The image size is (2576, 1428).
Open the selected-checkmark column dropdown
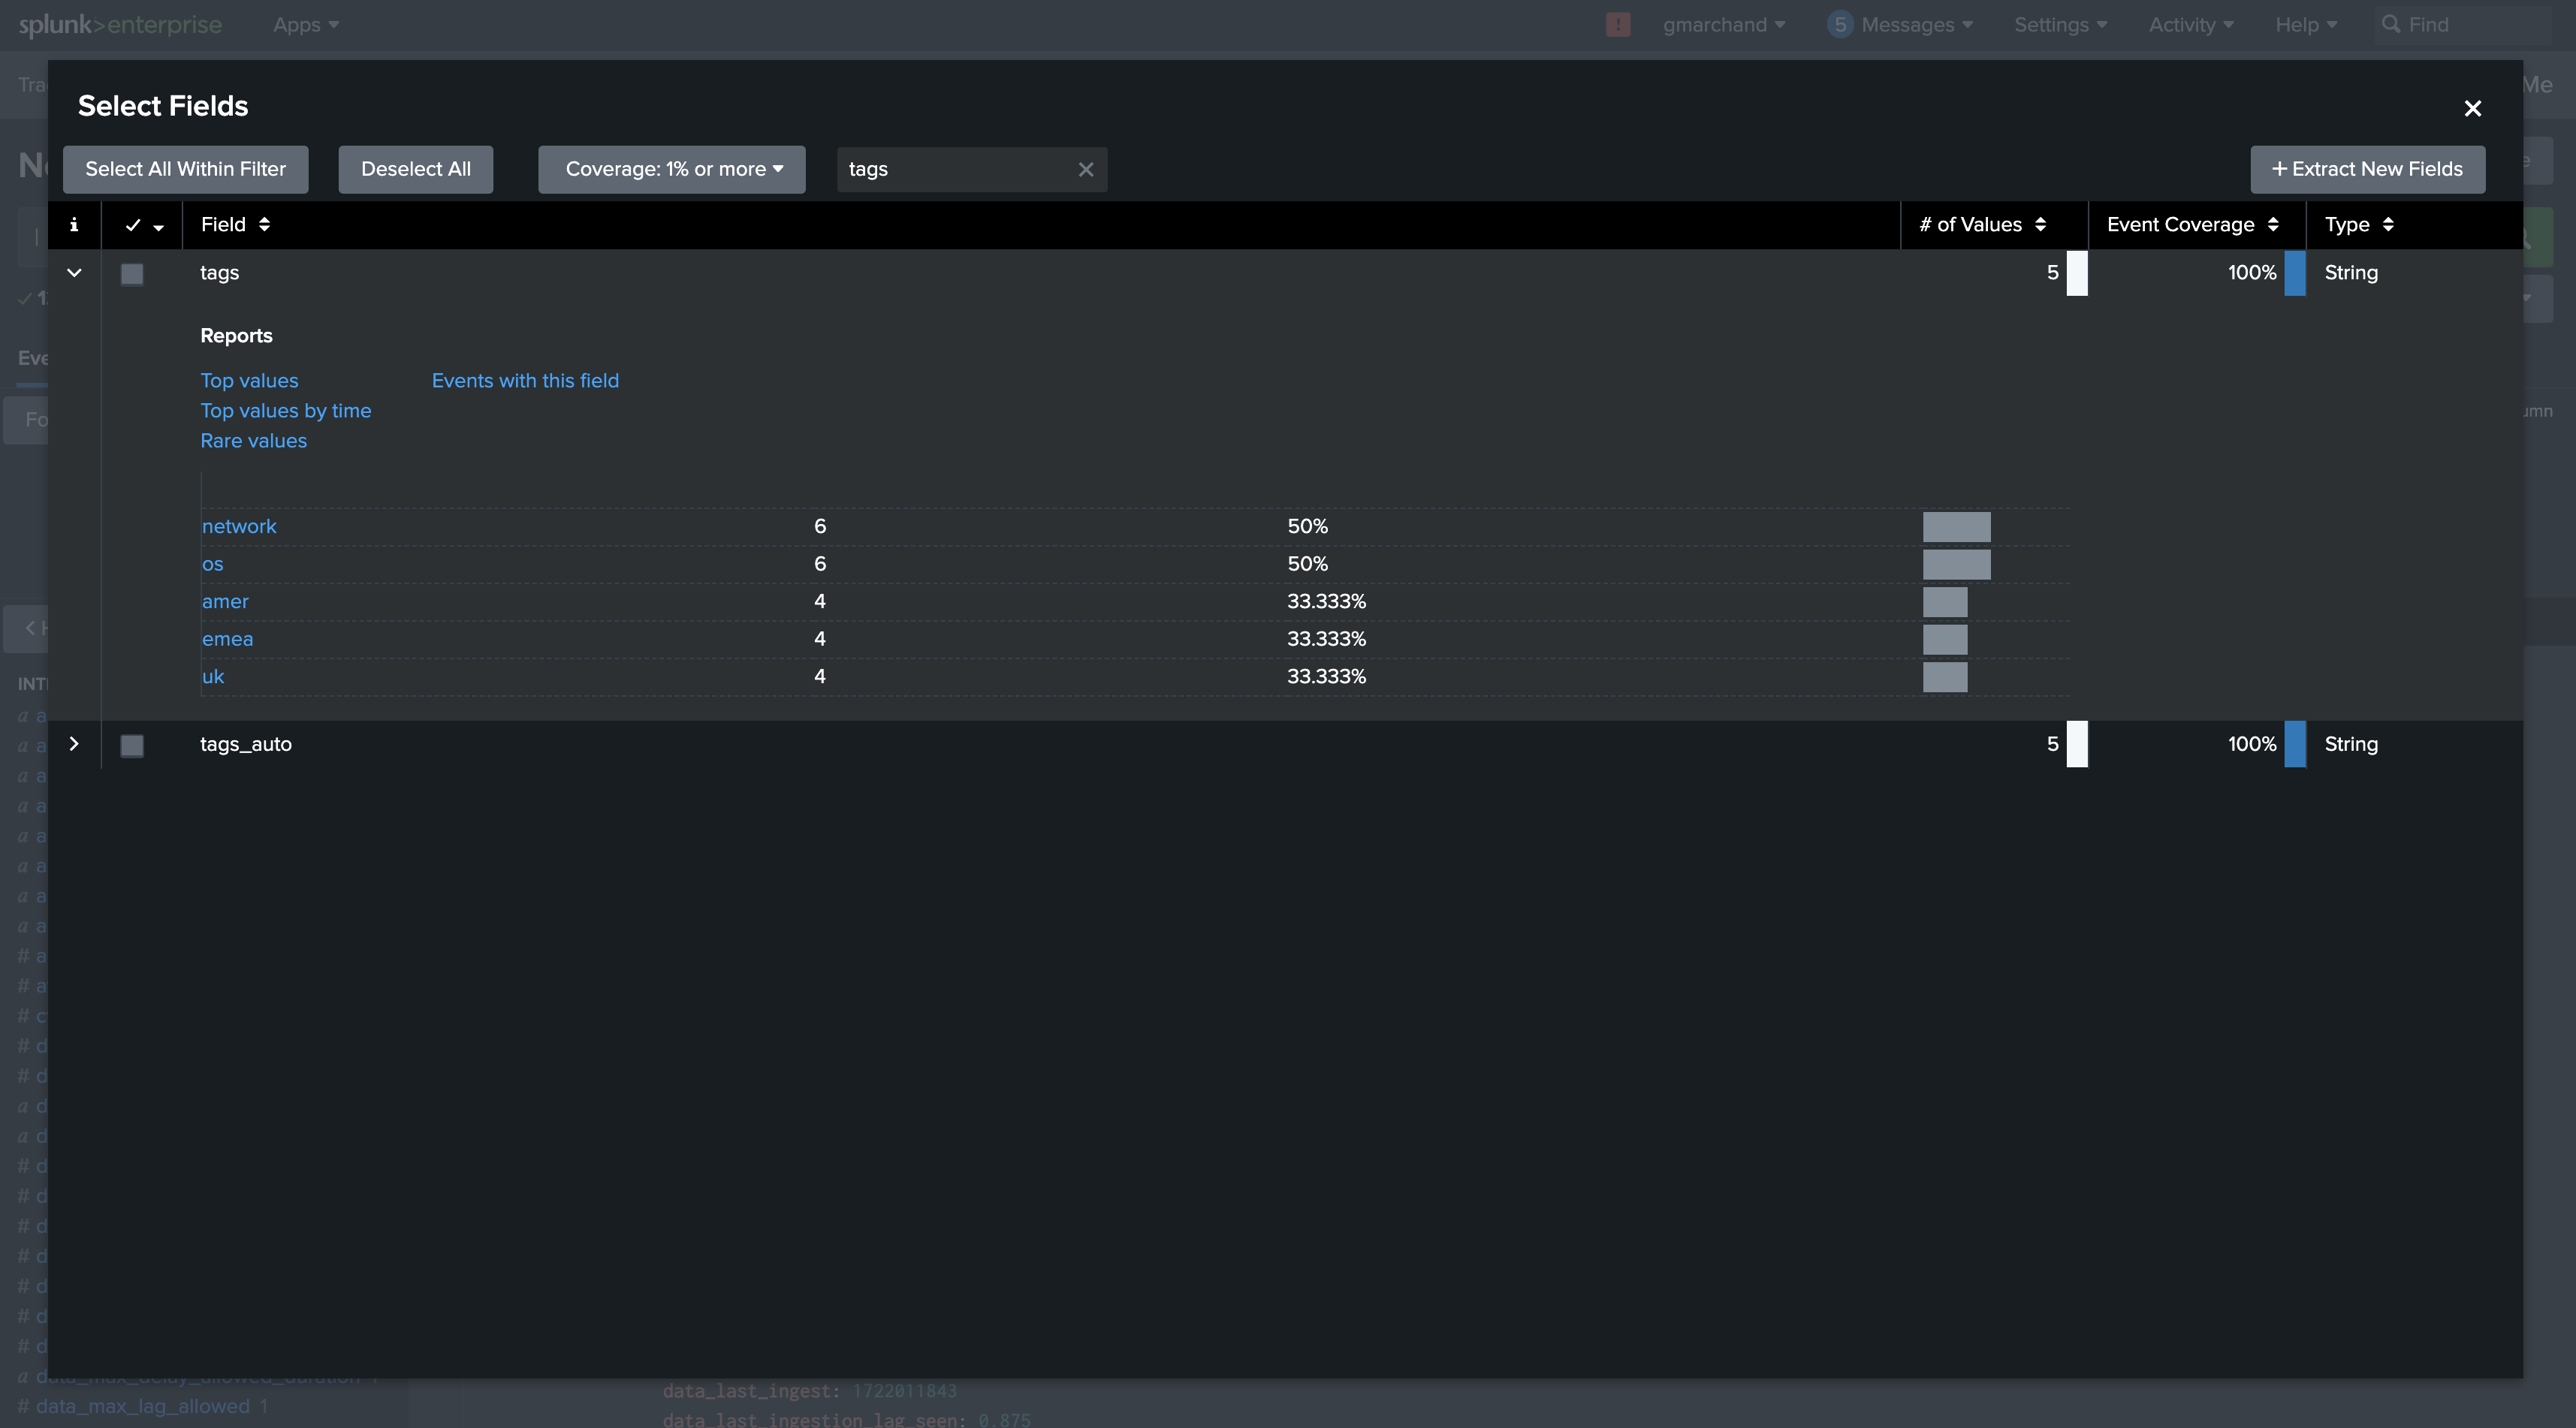pyautogui.click(x=158, y=227)
